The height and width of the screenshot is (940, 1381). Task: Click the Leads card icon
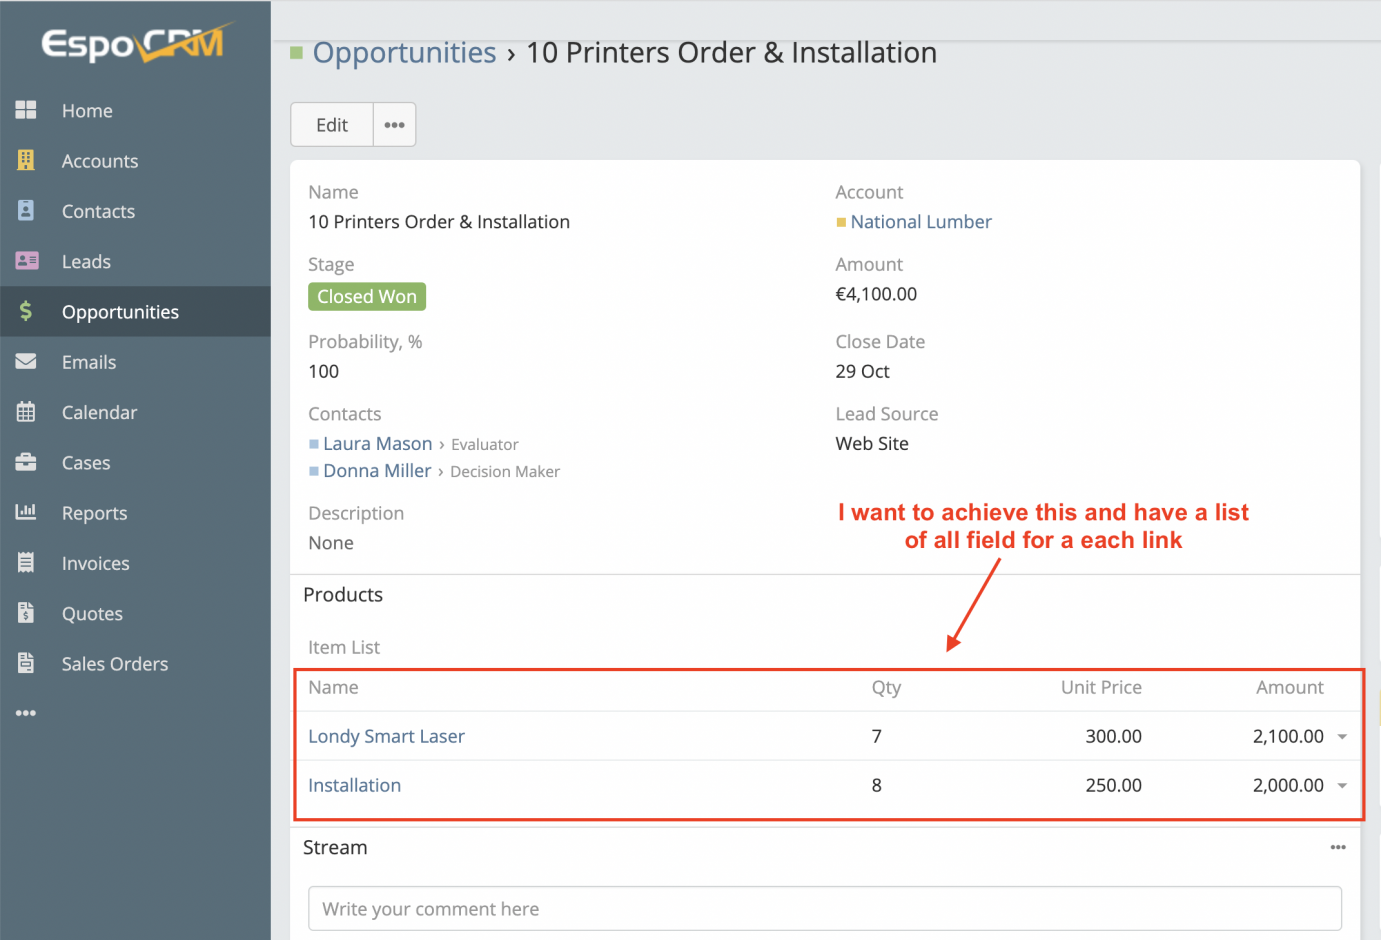pos(26,261)
